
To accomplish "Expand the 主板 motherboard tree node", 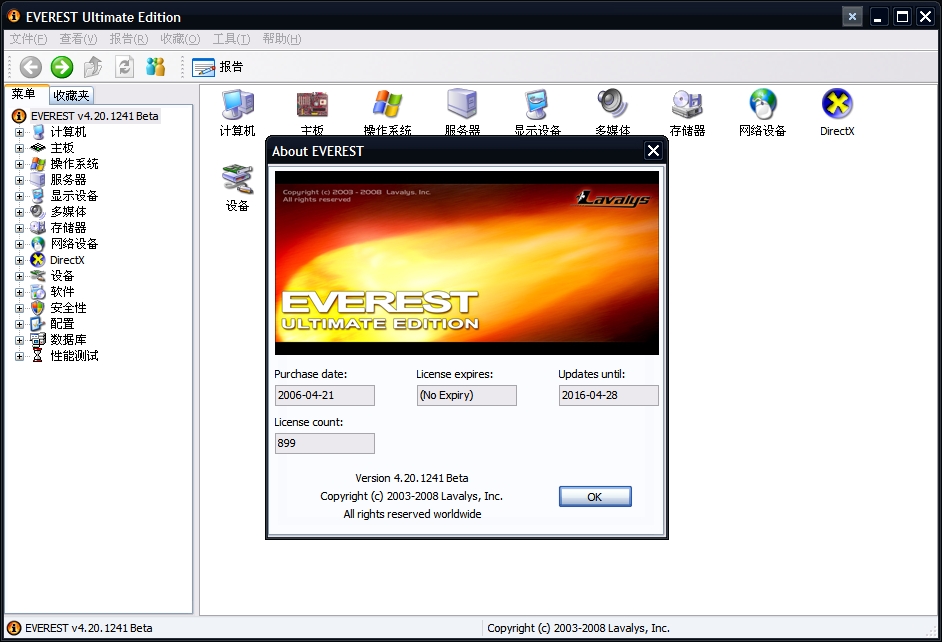I will 19,148.
